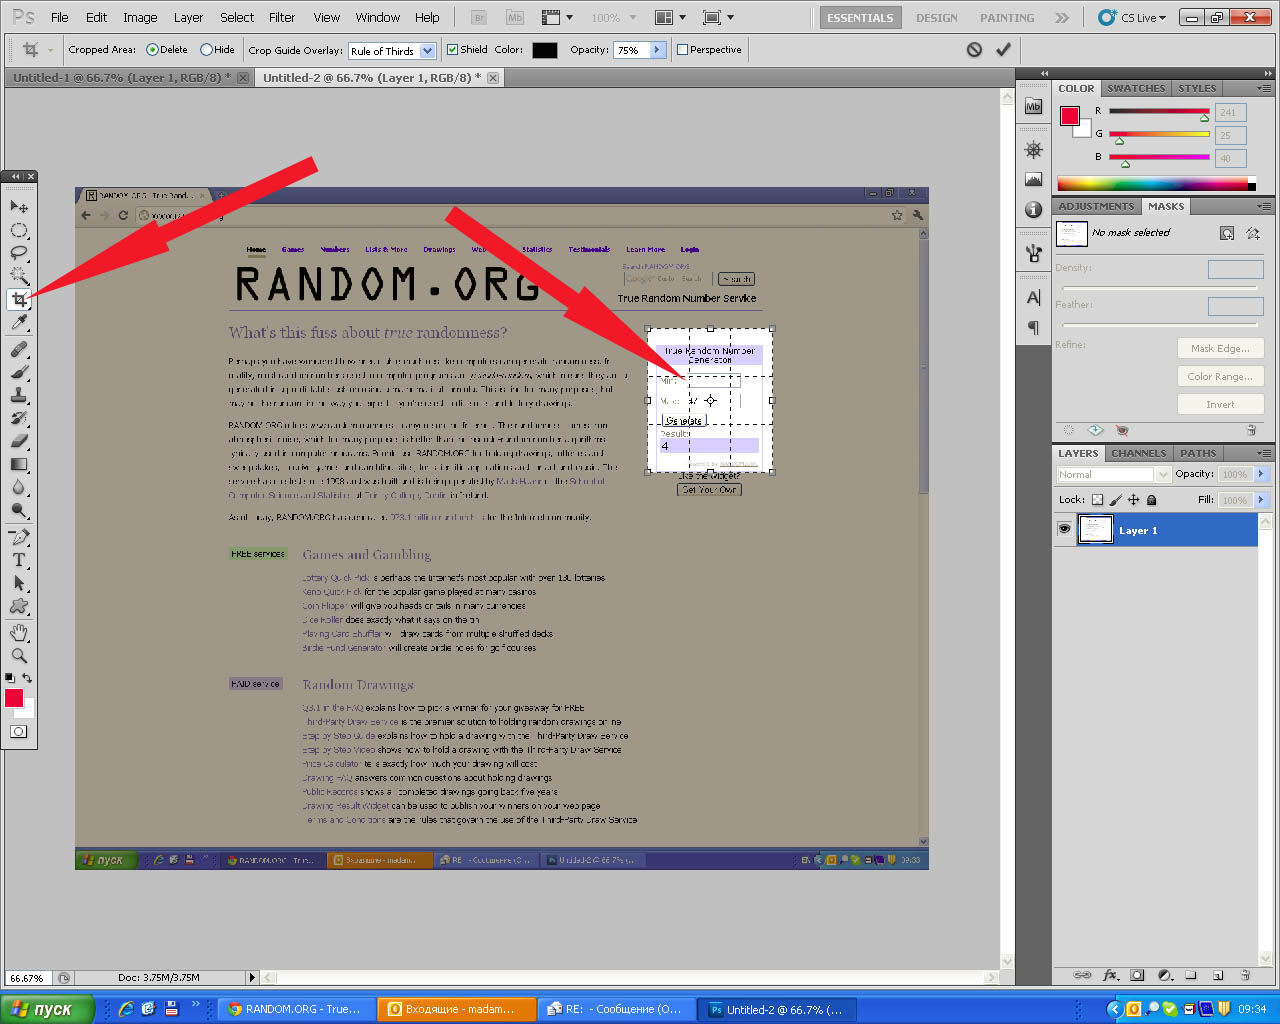Choose Hide for Cropped Area
This screenshot has height=1024, width=1280.
[x=206, y=49]
